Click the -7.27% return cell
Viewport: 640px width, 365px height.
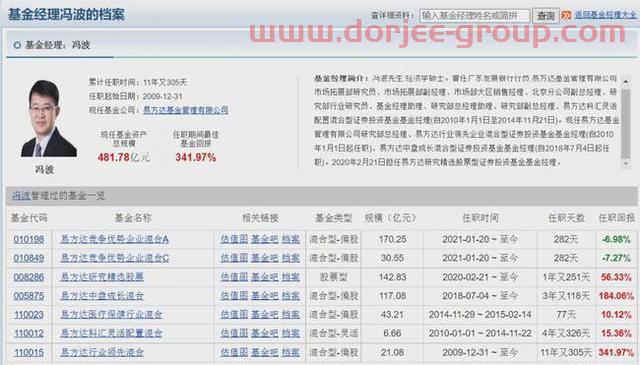click(x=616, y=258)
